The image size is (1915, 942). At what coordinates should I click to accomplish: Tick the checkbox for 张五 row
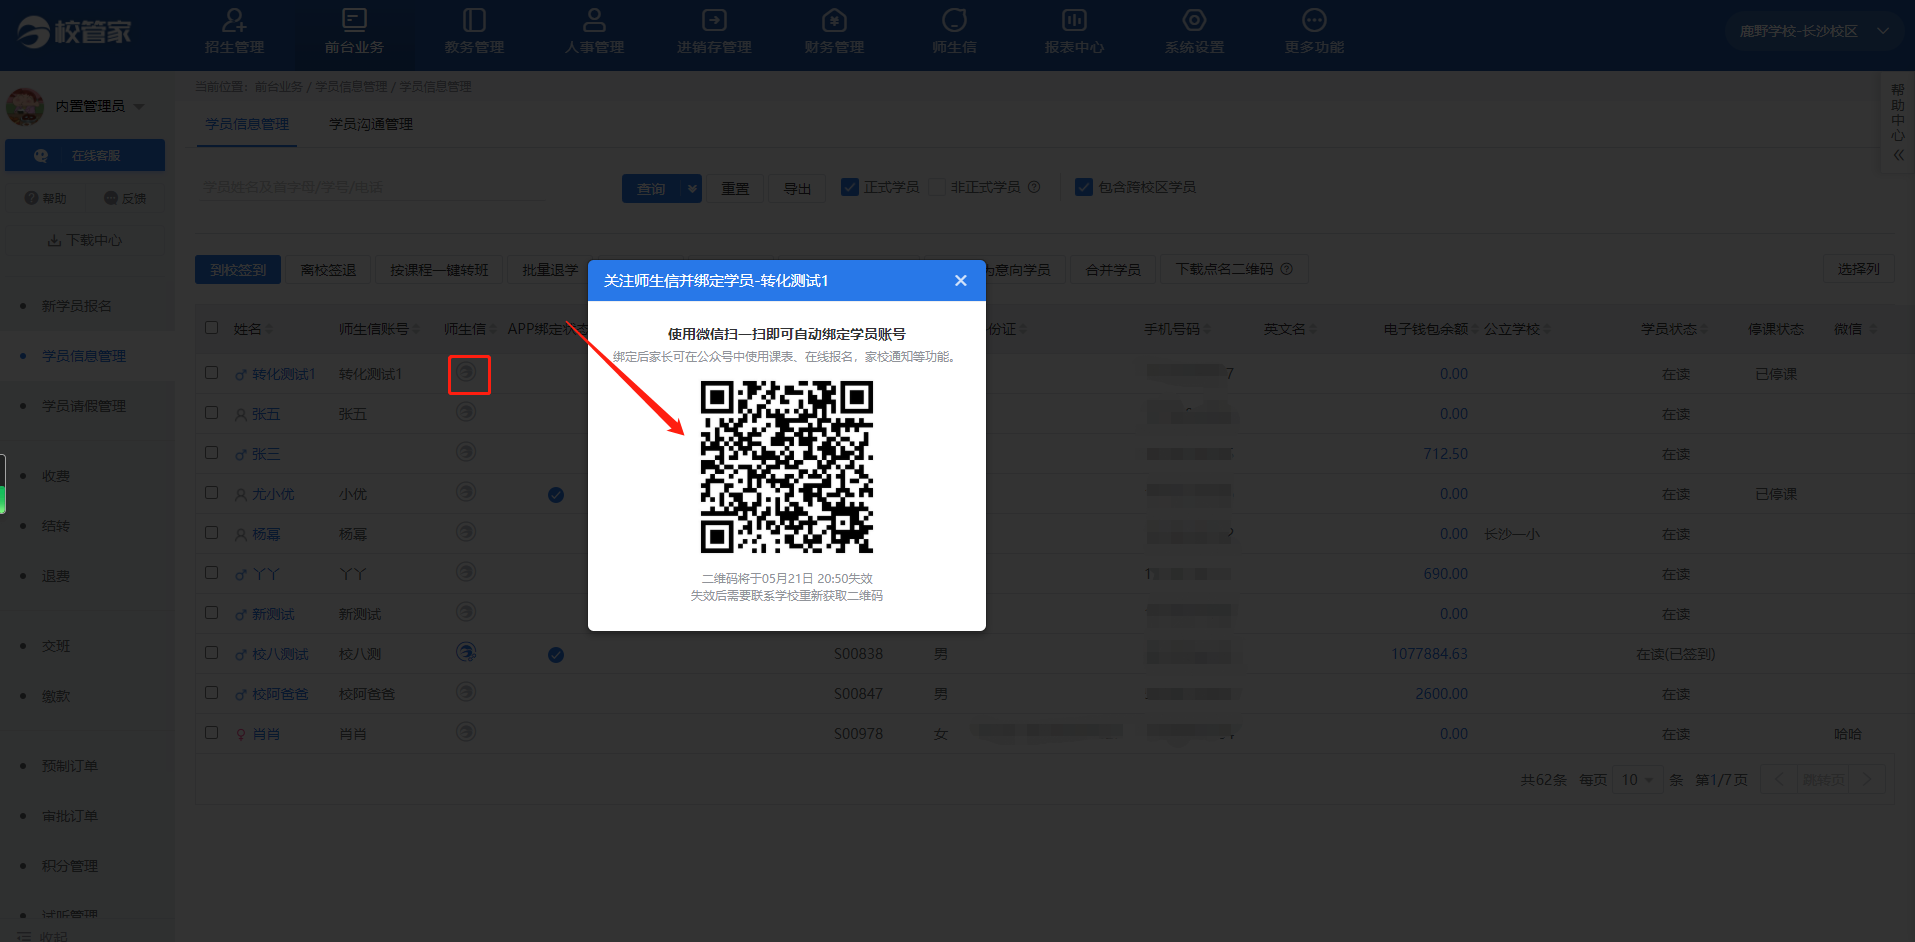(211, 413)
